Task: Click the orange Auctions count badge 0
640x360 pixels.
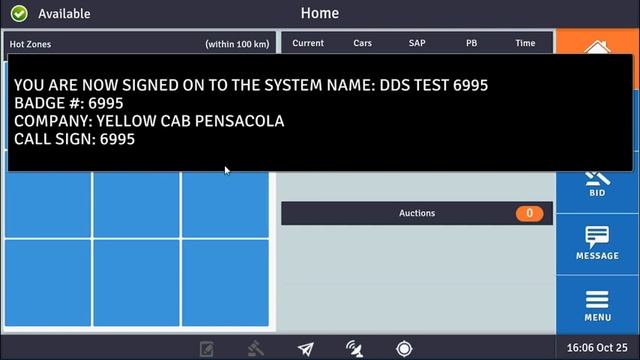Action: click(x=529, y=213)
